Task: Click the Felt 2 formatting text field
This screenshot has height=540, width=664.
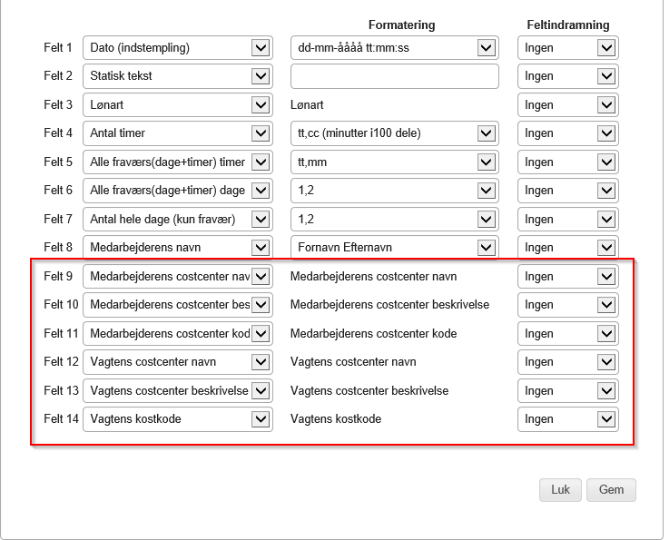Action: point(394,76)
